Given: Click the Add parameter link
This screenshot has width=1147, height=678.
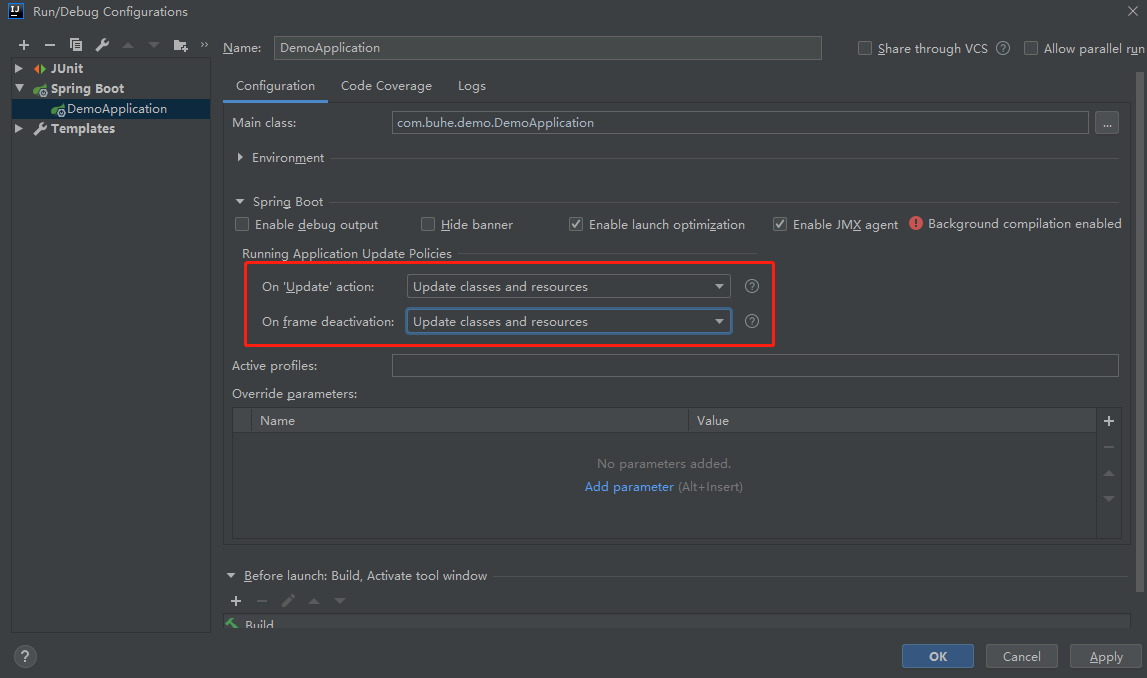Looking at the screenshot, I should tap(629, 486).
